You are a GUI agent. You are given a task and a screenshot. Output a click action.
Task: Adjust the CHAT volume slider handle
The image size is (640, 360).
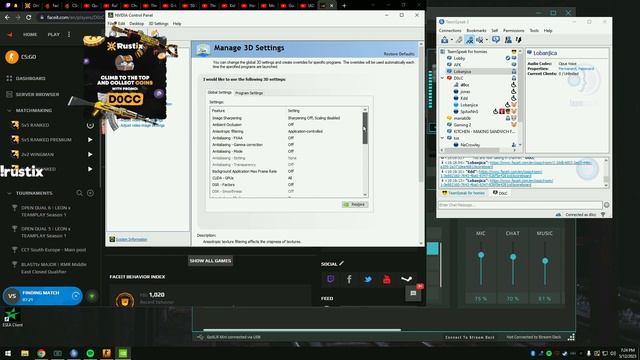click(x=513, y=257)
